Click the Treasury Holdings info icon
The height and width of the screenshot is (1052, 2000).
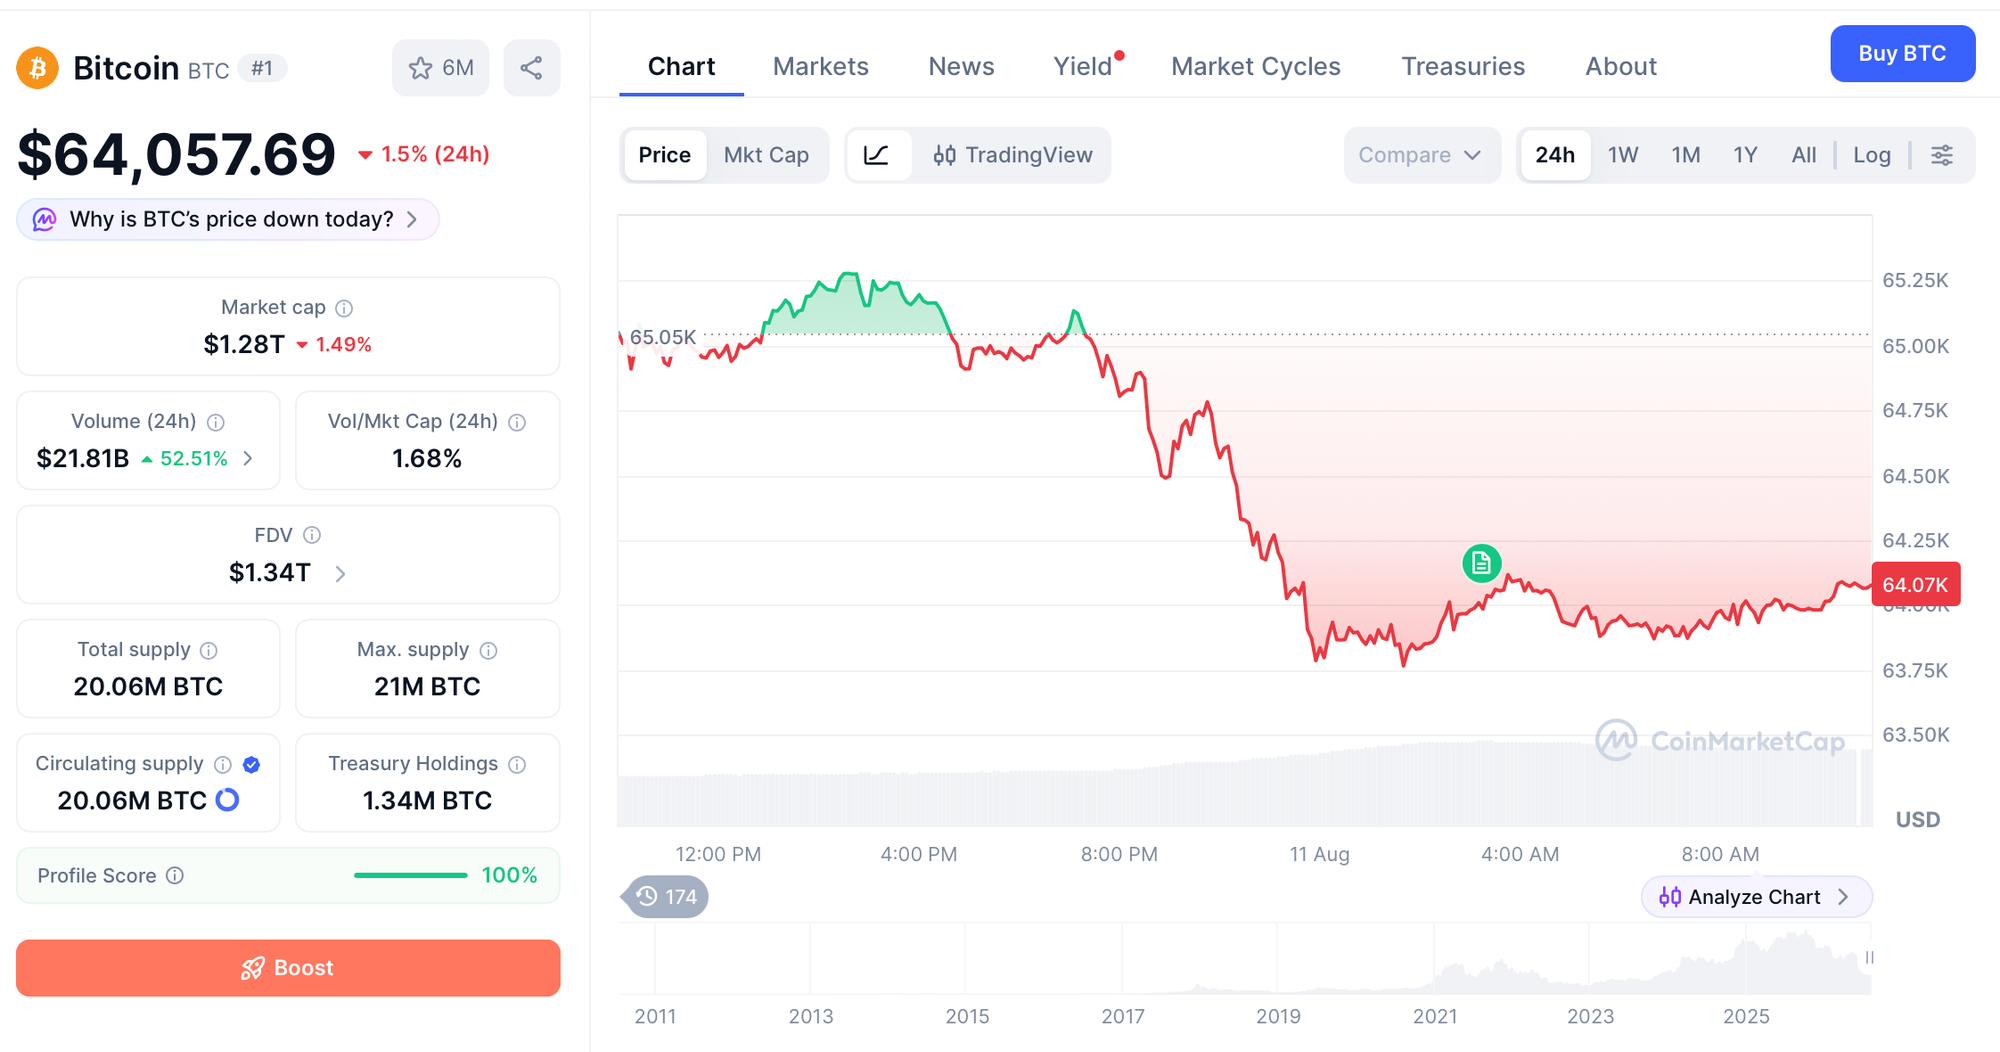517,765
